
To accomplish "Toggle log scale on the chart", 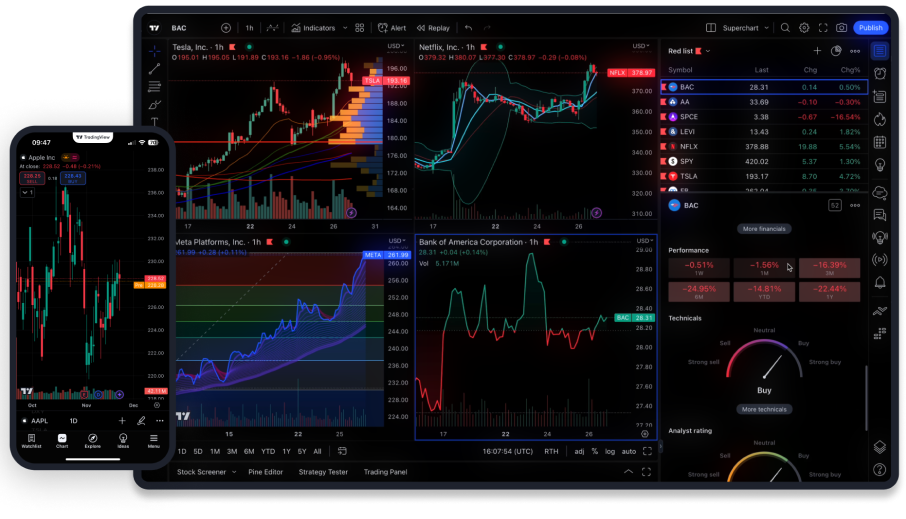I will (x=610, y=451).
